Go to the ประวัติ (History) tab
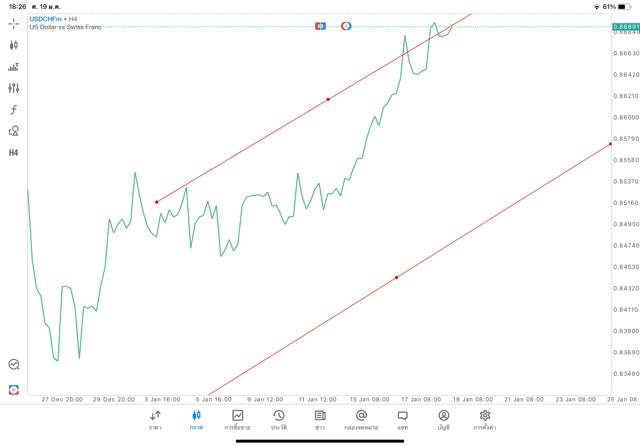This screenshot has height=447, width=640. [279, 419]
